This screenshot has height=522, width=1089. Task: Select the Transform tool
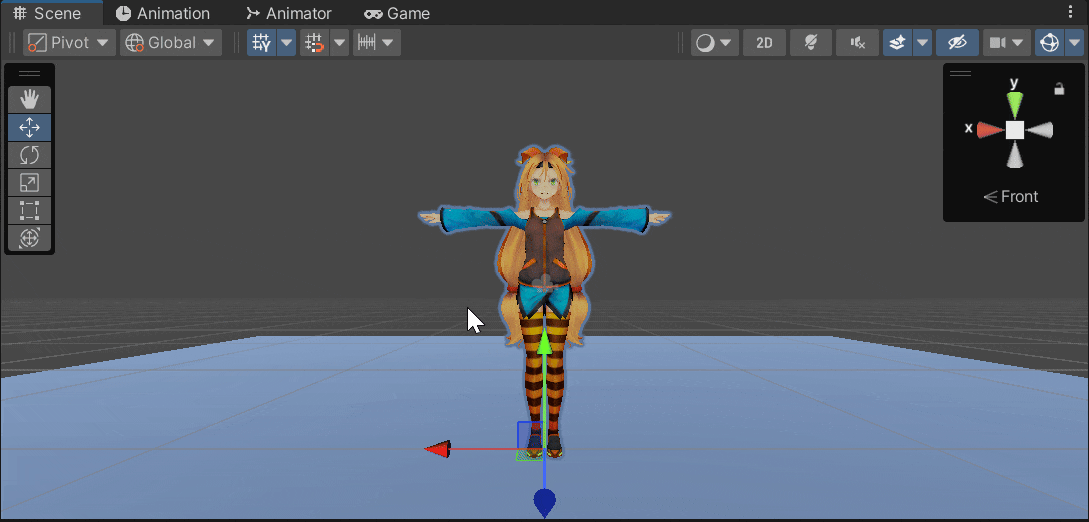(29, 238)
